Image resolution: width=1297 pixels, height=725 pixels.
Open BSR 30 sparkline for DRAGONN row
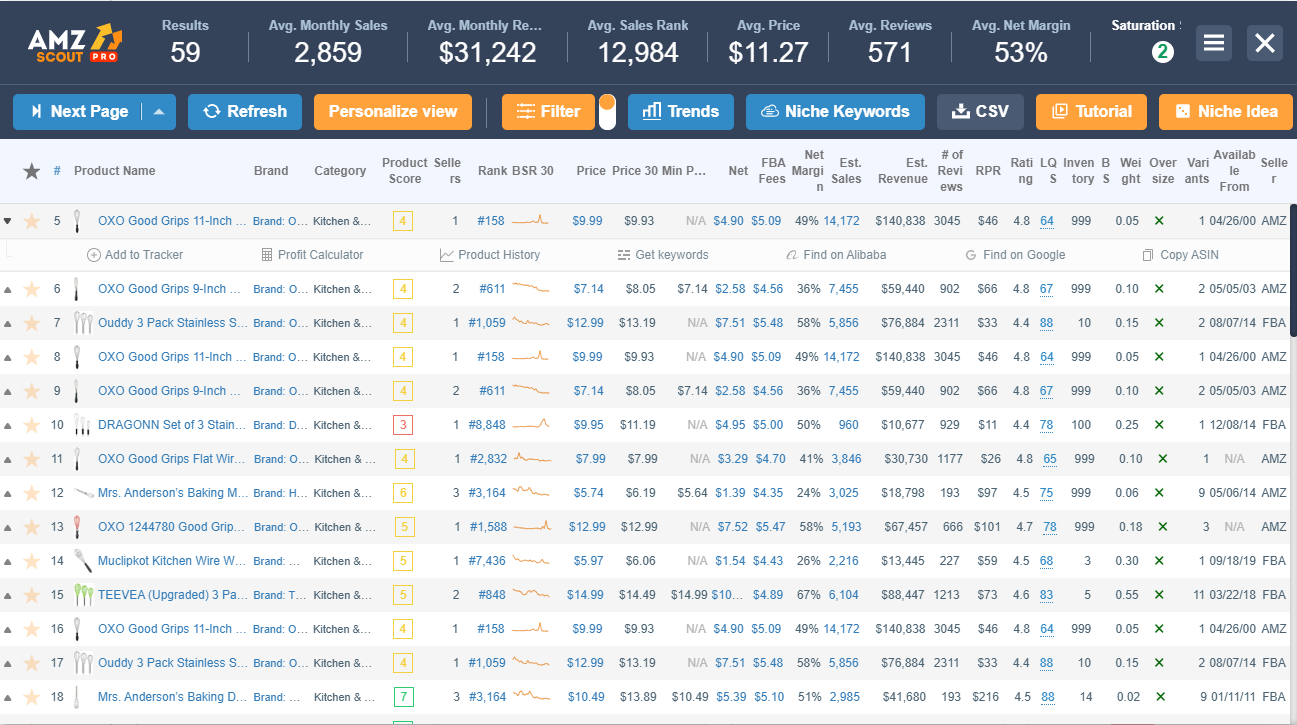pyautogui.click(x=531, y=425)
